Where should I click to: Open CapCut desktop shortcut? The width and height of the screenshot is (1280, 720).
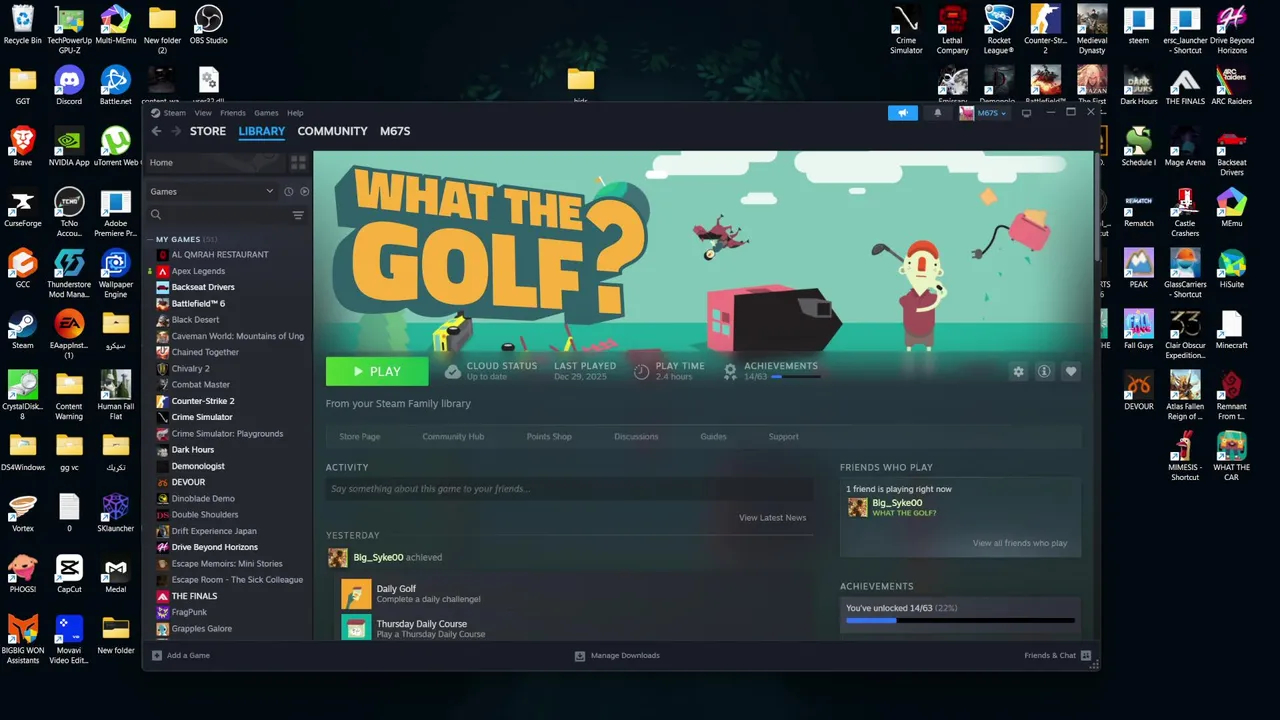pos(69,573)
